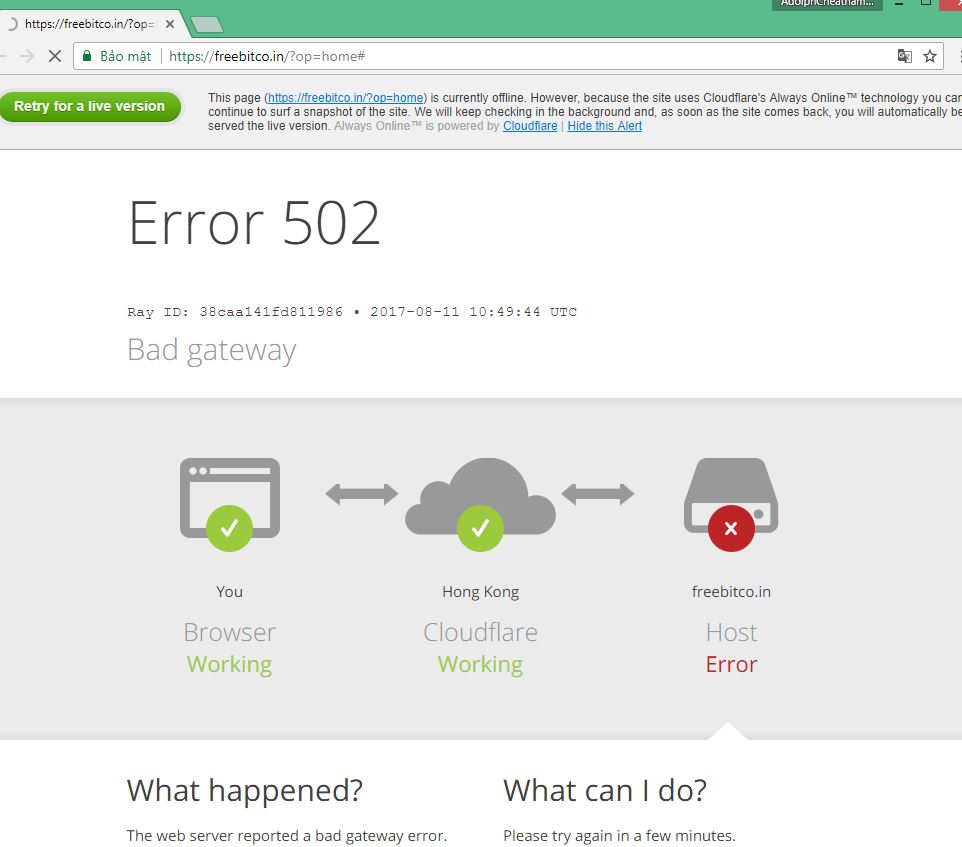Click the green padlock security icon
Screen dimensions: 962x847
coord(87,56)
